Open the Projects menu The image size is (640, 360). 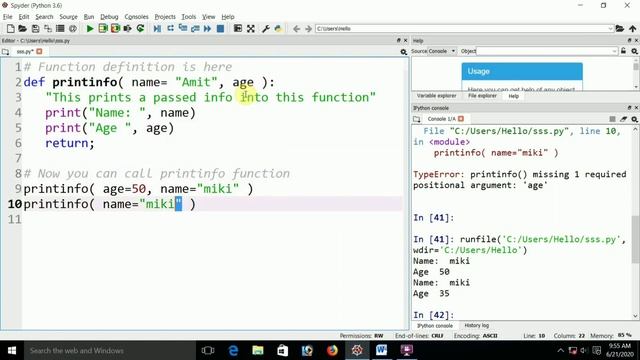pos(165,17)
